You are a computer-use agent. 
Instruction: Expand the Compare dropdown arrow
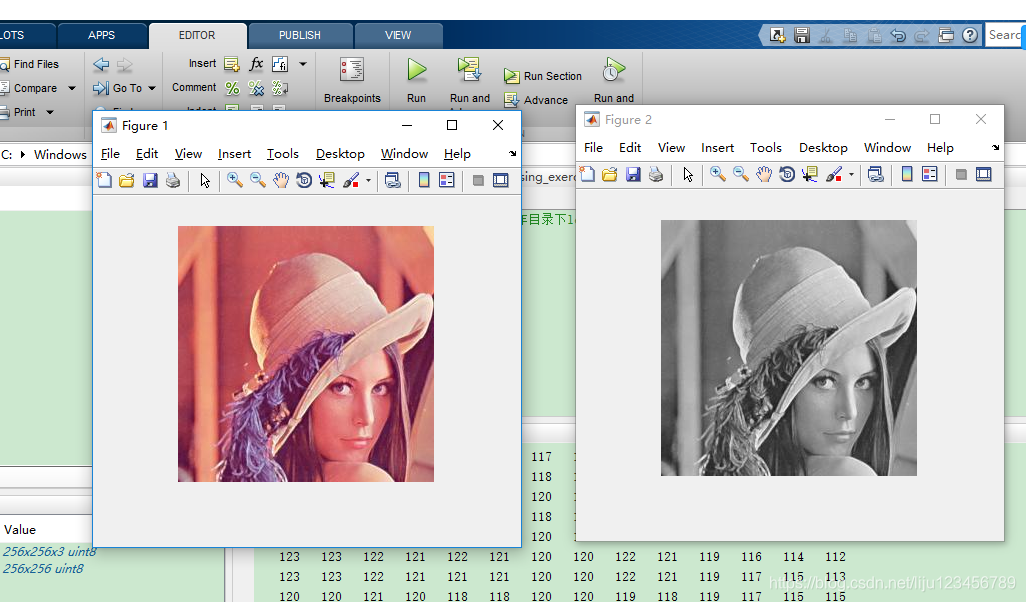(x=72, y=88)
